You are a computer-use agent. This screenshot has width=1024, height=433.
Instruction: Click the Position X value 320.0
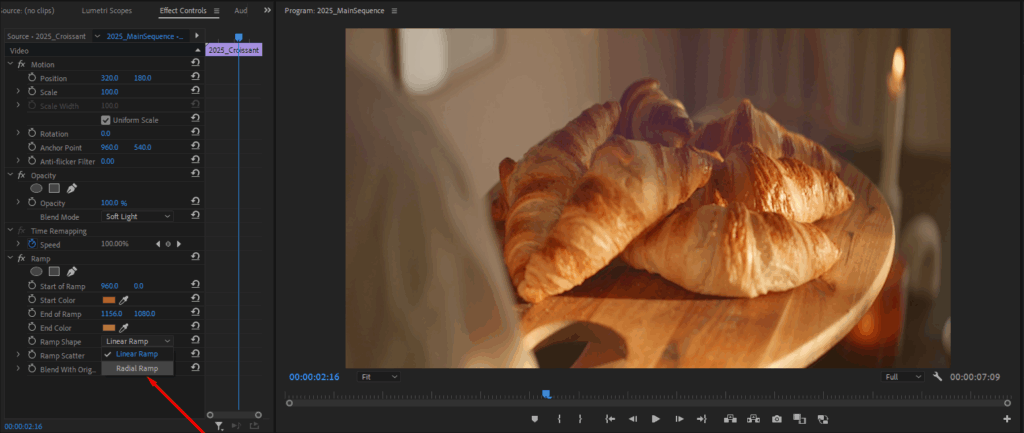point(109,78)
